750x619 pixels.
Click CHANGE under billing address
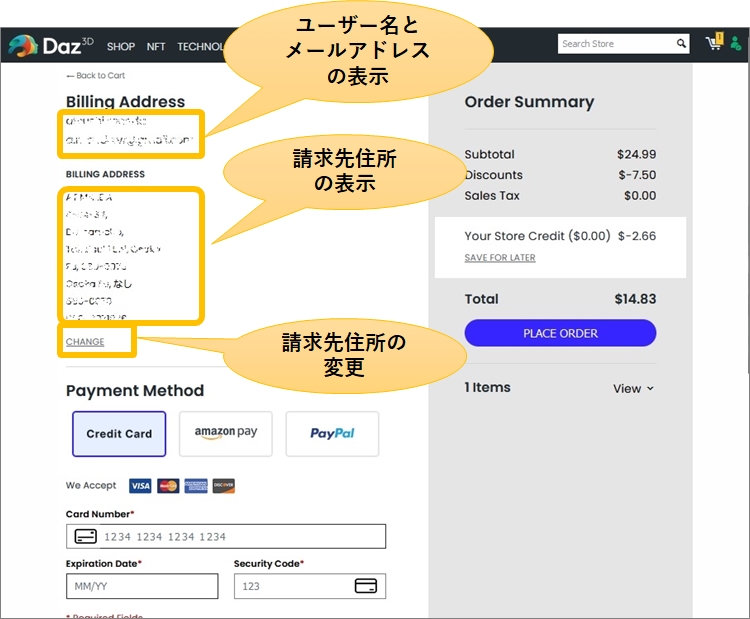(85, 342)
